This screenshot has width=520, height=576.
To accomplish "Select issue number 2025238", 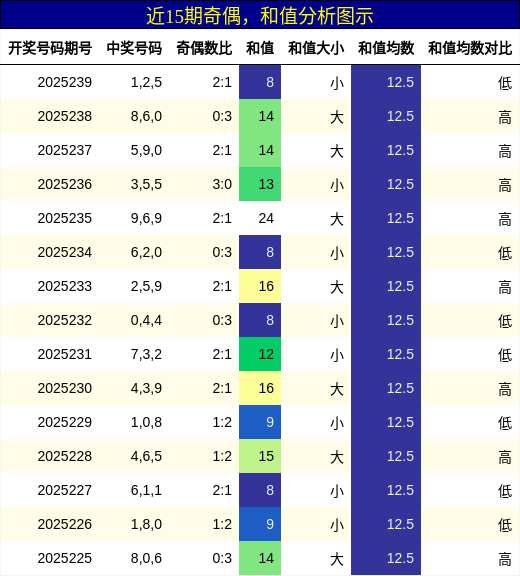I will [65, 116].
